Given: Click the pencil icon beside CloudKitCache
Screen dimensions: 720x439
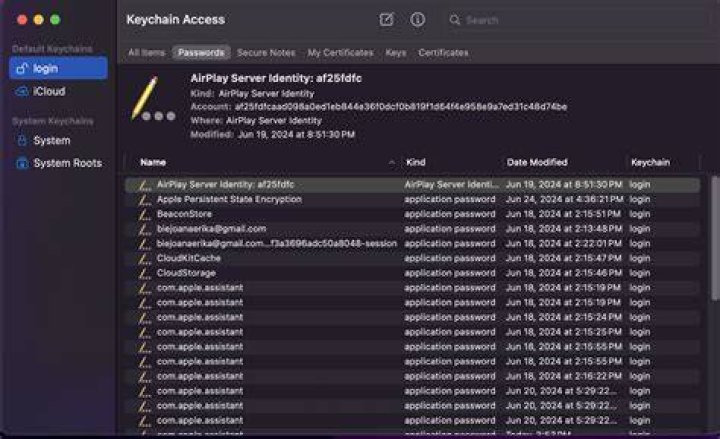Looking at the screenshot, I should [x=145, y=259].
